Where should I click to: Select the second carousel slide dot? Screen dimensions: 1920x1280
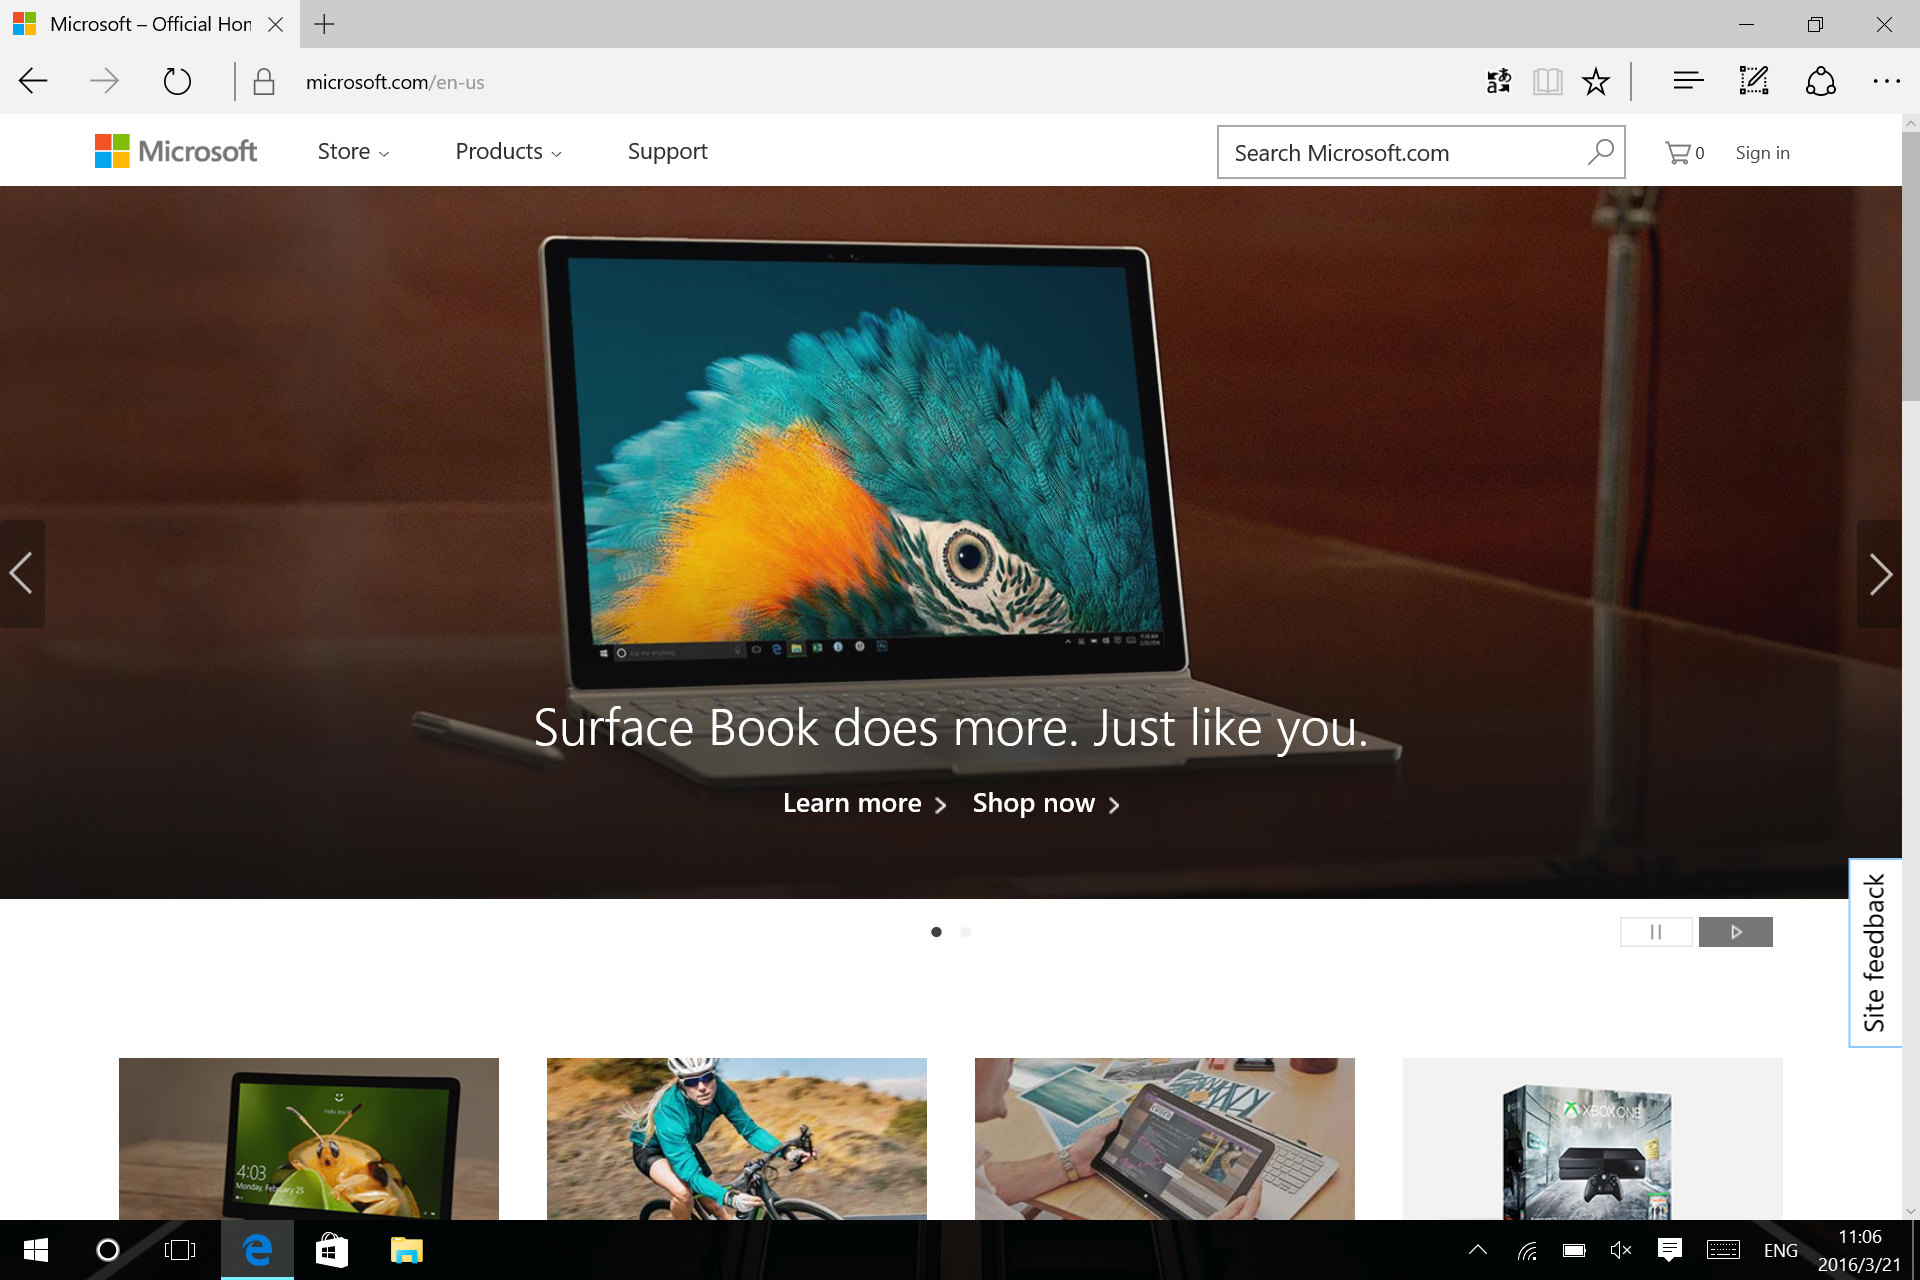click(x=965, y=932)
